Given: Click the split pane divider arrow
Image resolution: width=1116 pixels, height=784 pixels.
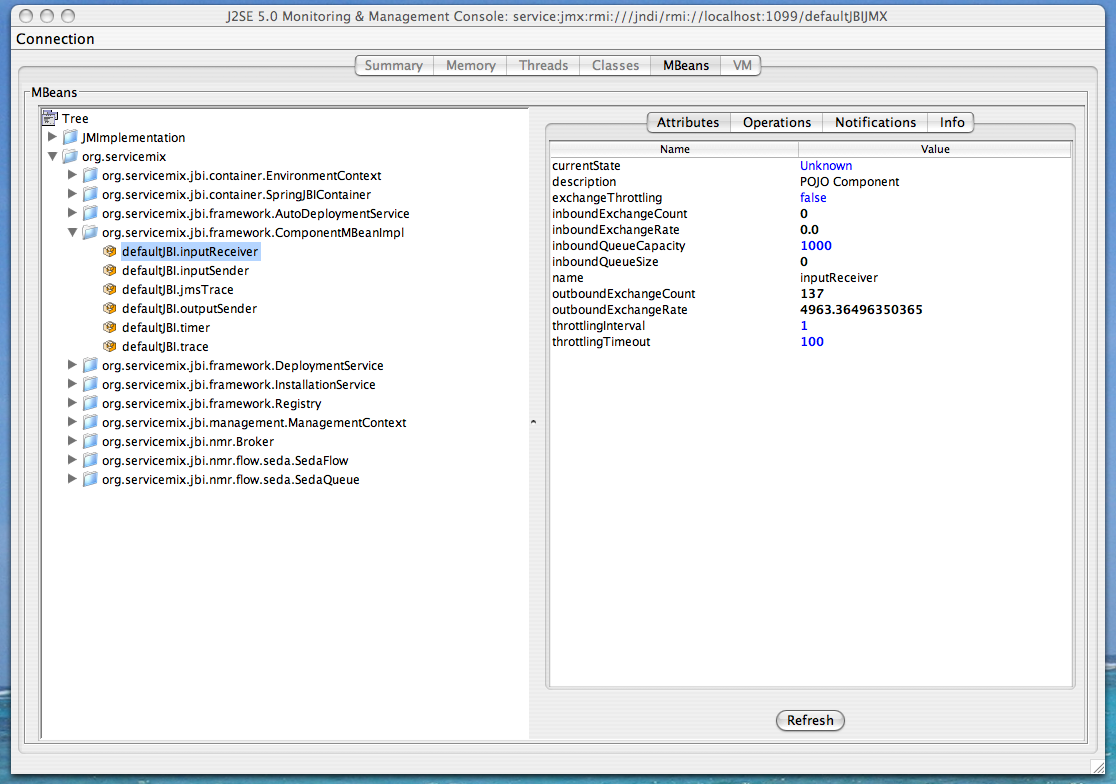Looking at the screenshot, I should pos(533,423).
